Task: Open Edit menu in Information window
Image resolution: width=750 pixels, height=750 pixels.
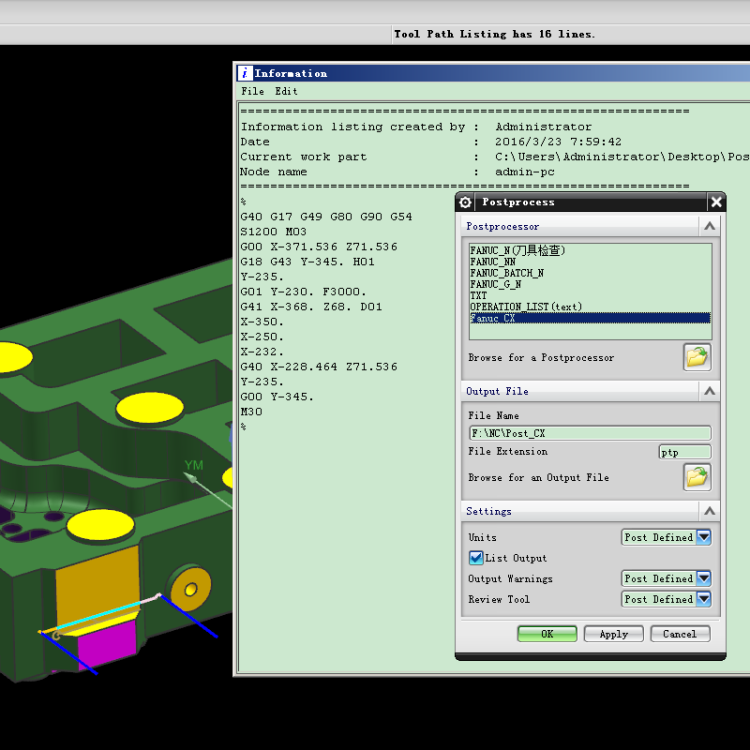Action: [x=286, y=91]
